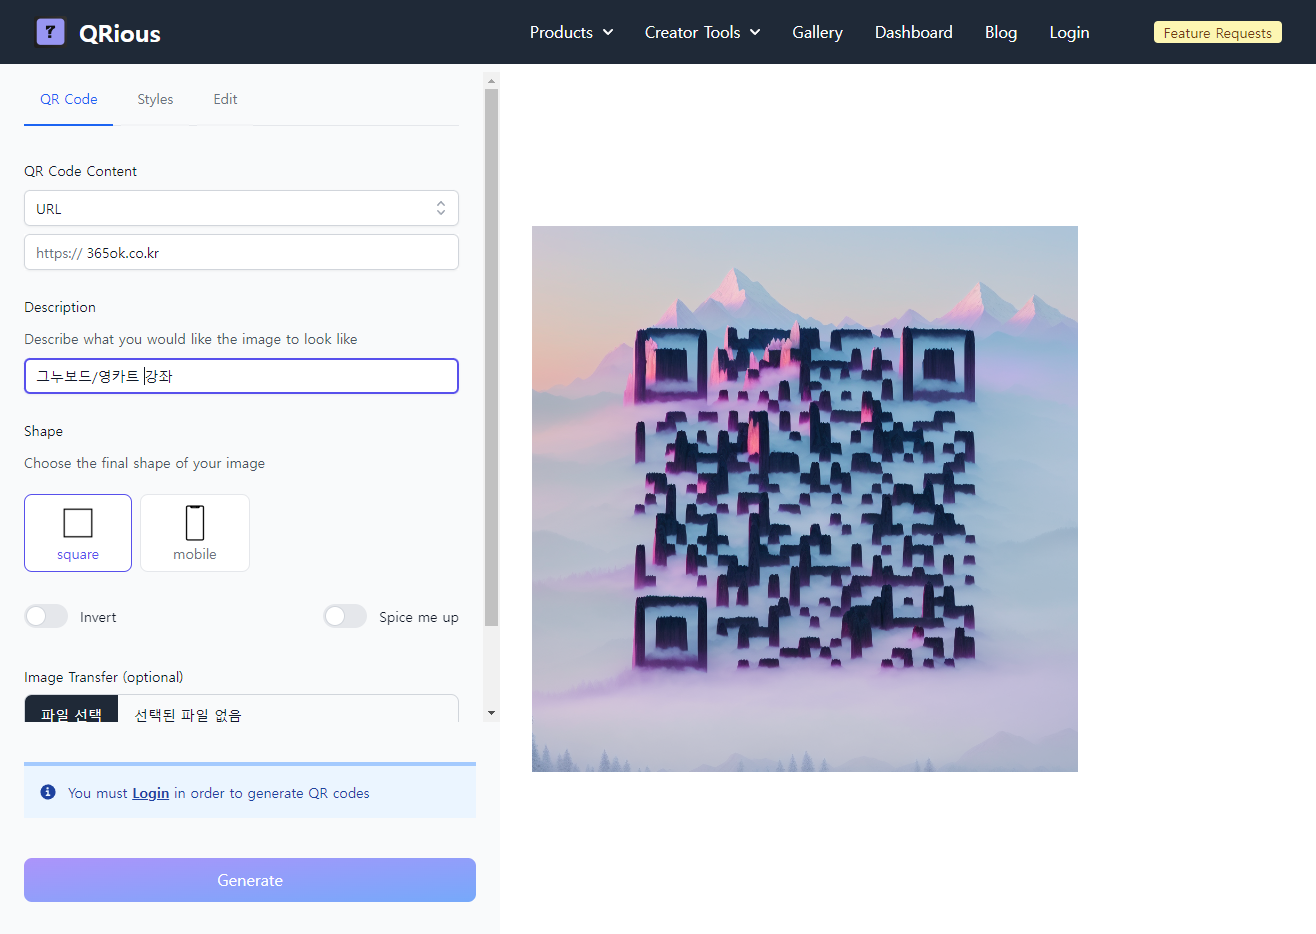
Task: Open the URL content type dropdown
Action: [x=241, y=208]
